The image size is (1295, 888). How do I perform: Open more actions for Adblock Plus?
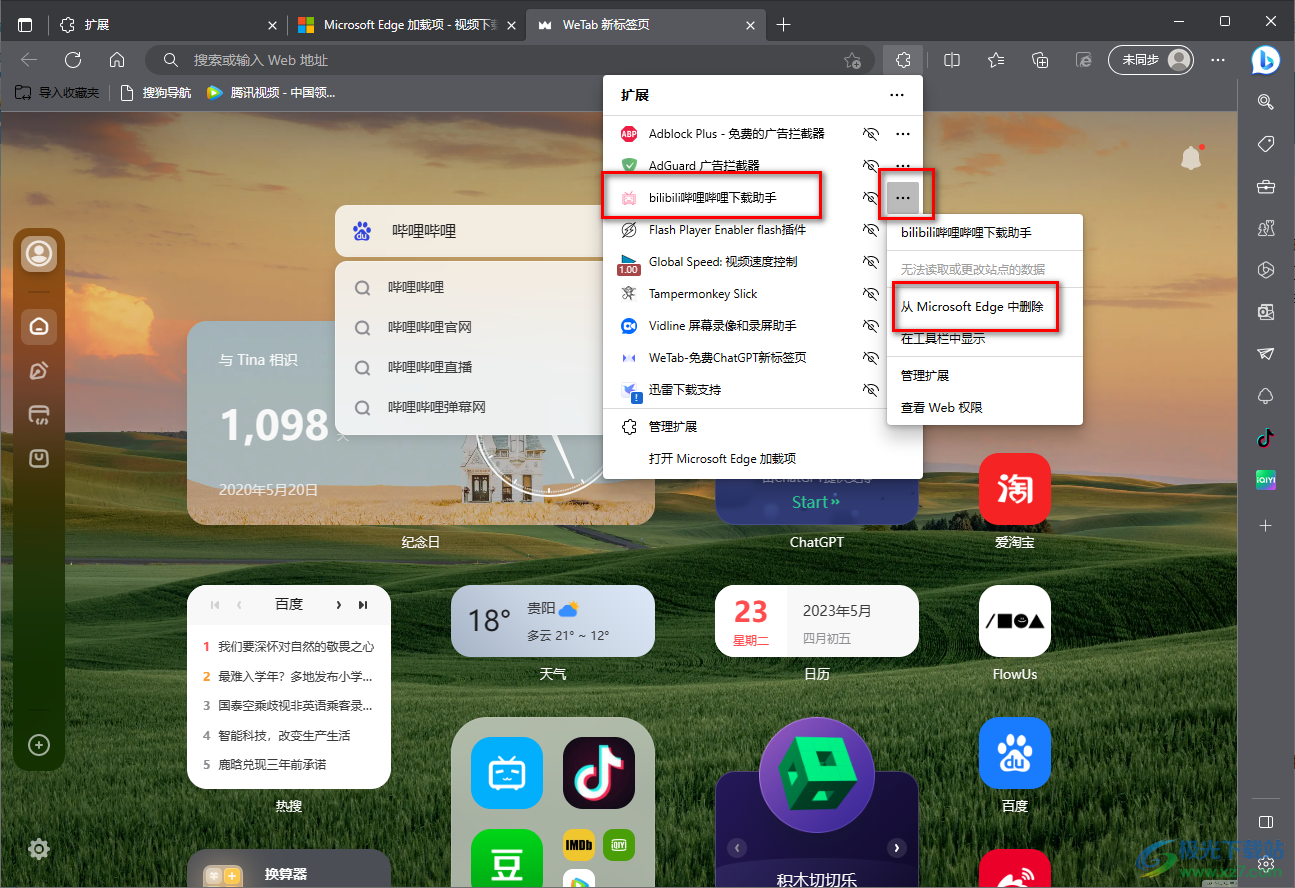(x=903, y=133)
